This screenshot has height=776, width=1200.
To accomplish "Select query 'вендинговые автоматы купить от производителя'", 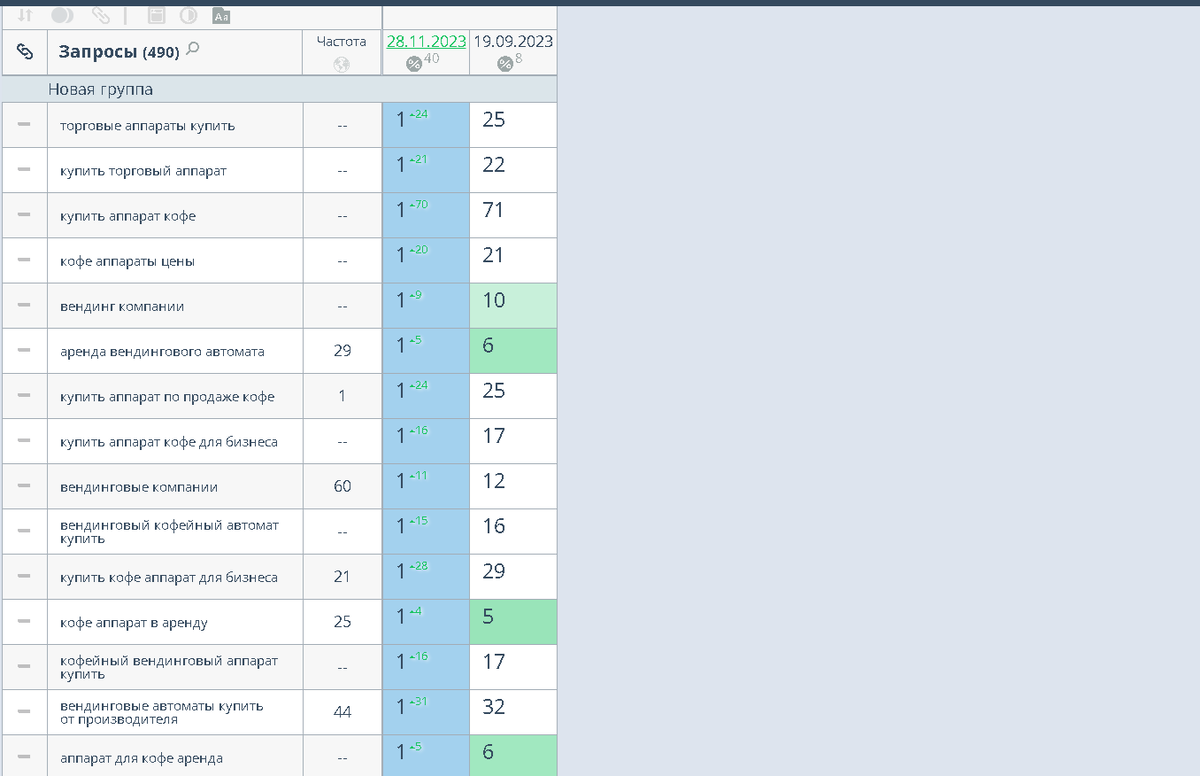I will click(162, 712).
